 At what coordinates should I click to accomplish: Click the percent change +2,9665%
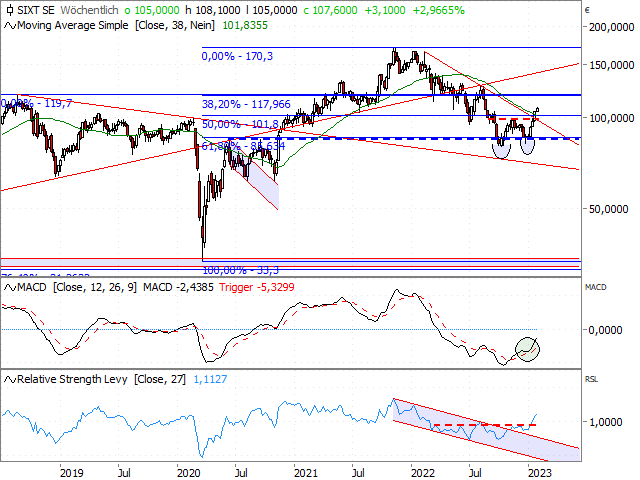tap(438, 10)
